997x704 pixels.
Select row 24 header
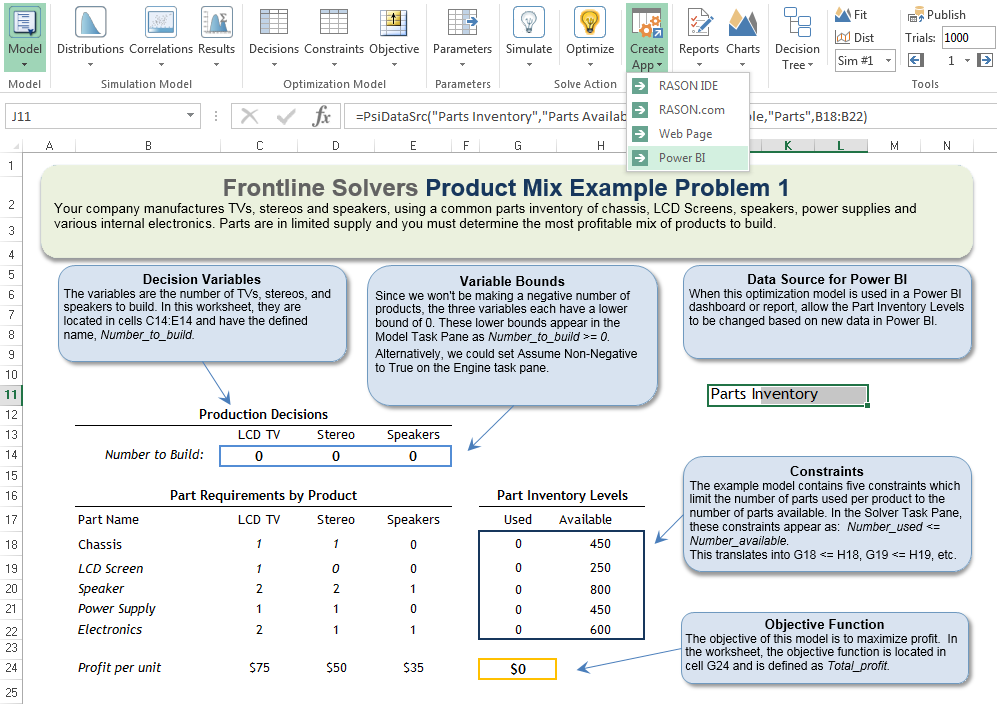click(x=11, y=668)
